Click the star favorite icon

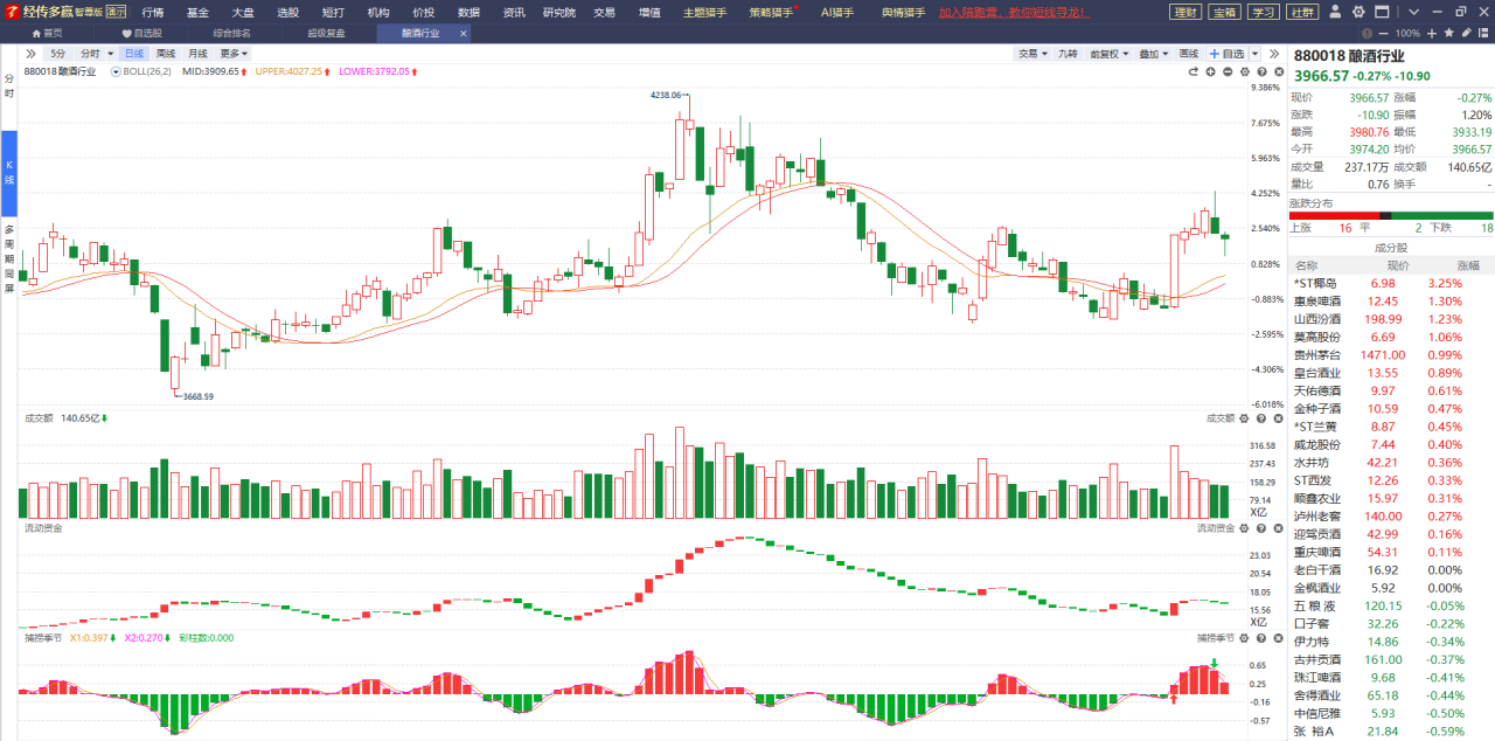pyautogui.click(x=1448, y=33)
